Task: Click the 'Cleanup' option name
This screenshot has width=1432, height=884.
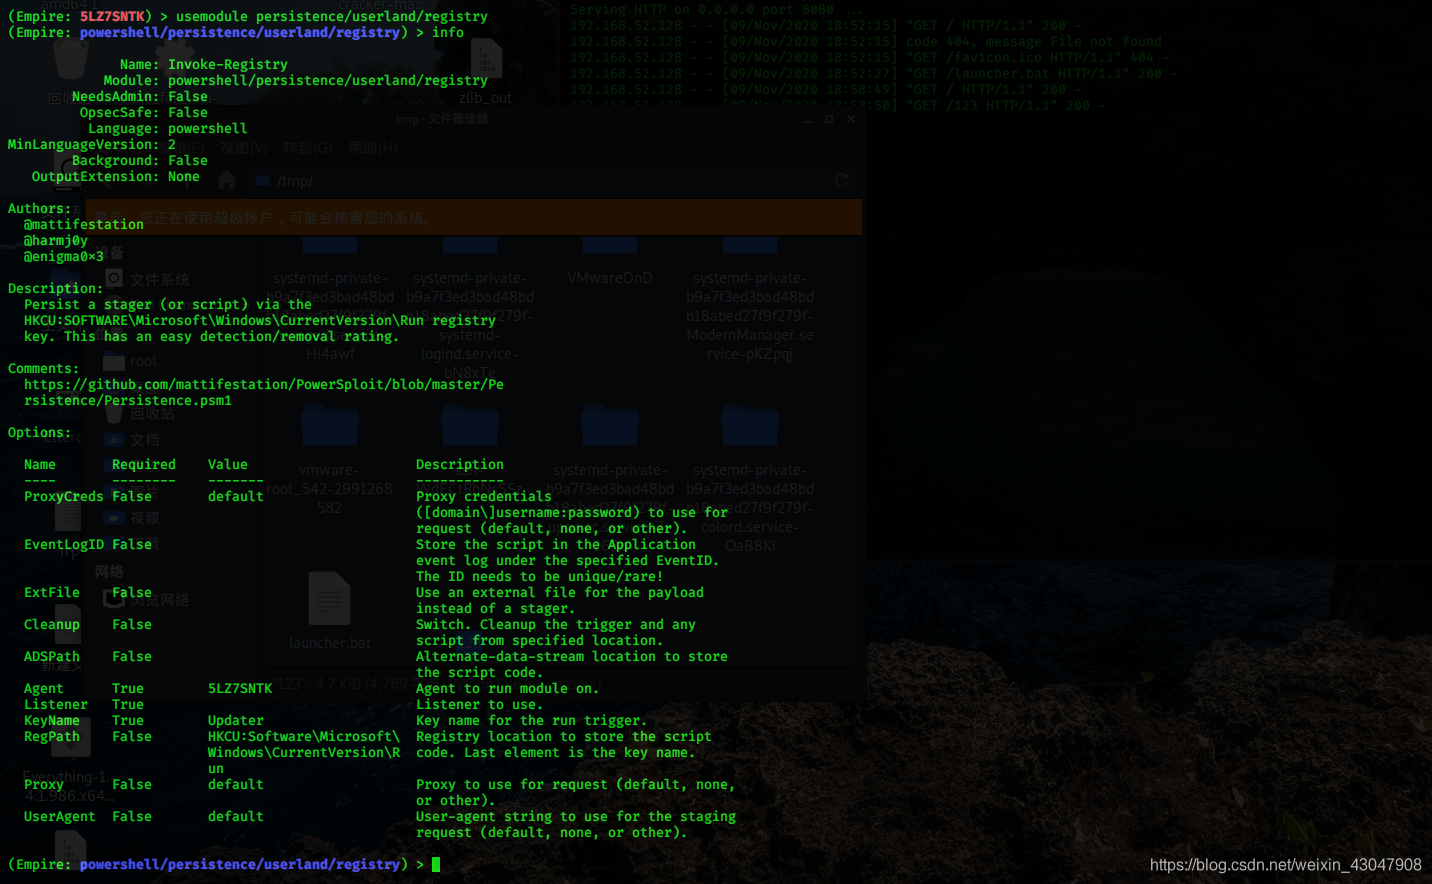Action: coord(52,624)
